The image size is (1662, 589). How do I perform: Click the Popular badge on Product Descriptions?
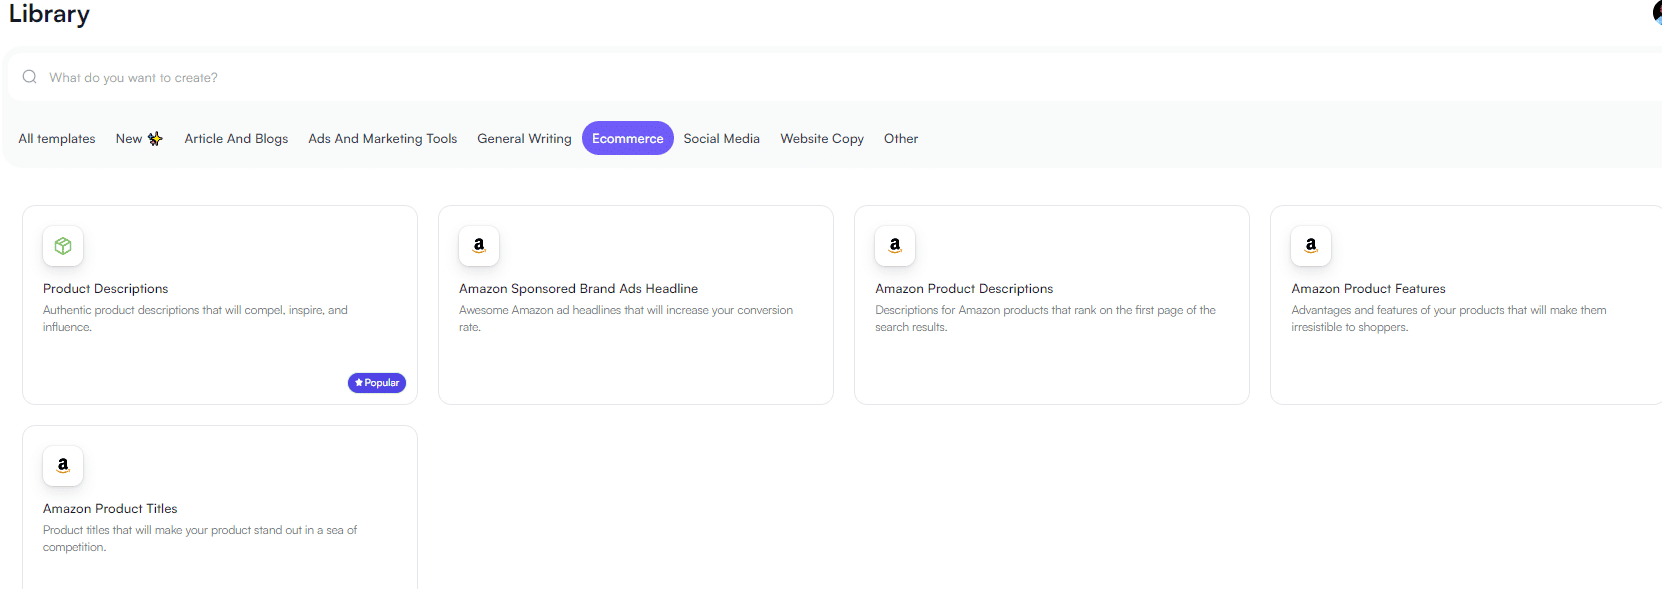pyautogui.click(x=377, y=383)
